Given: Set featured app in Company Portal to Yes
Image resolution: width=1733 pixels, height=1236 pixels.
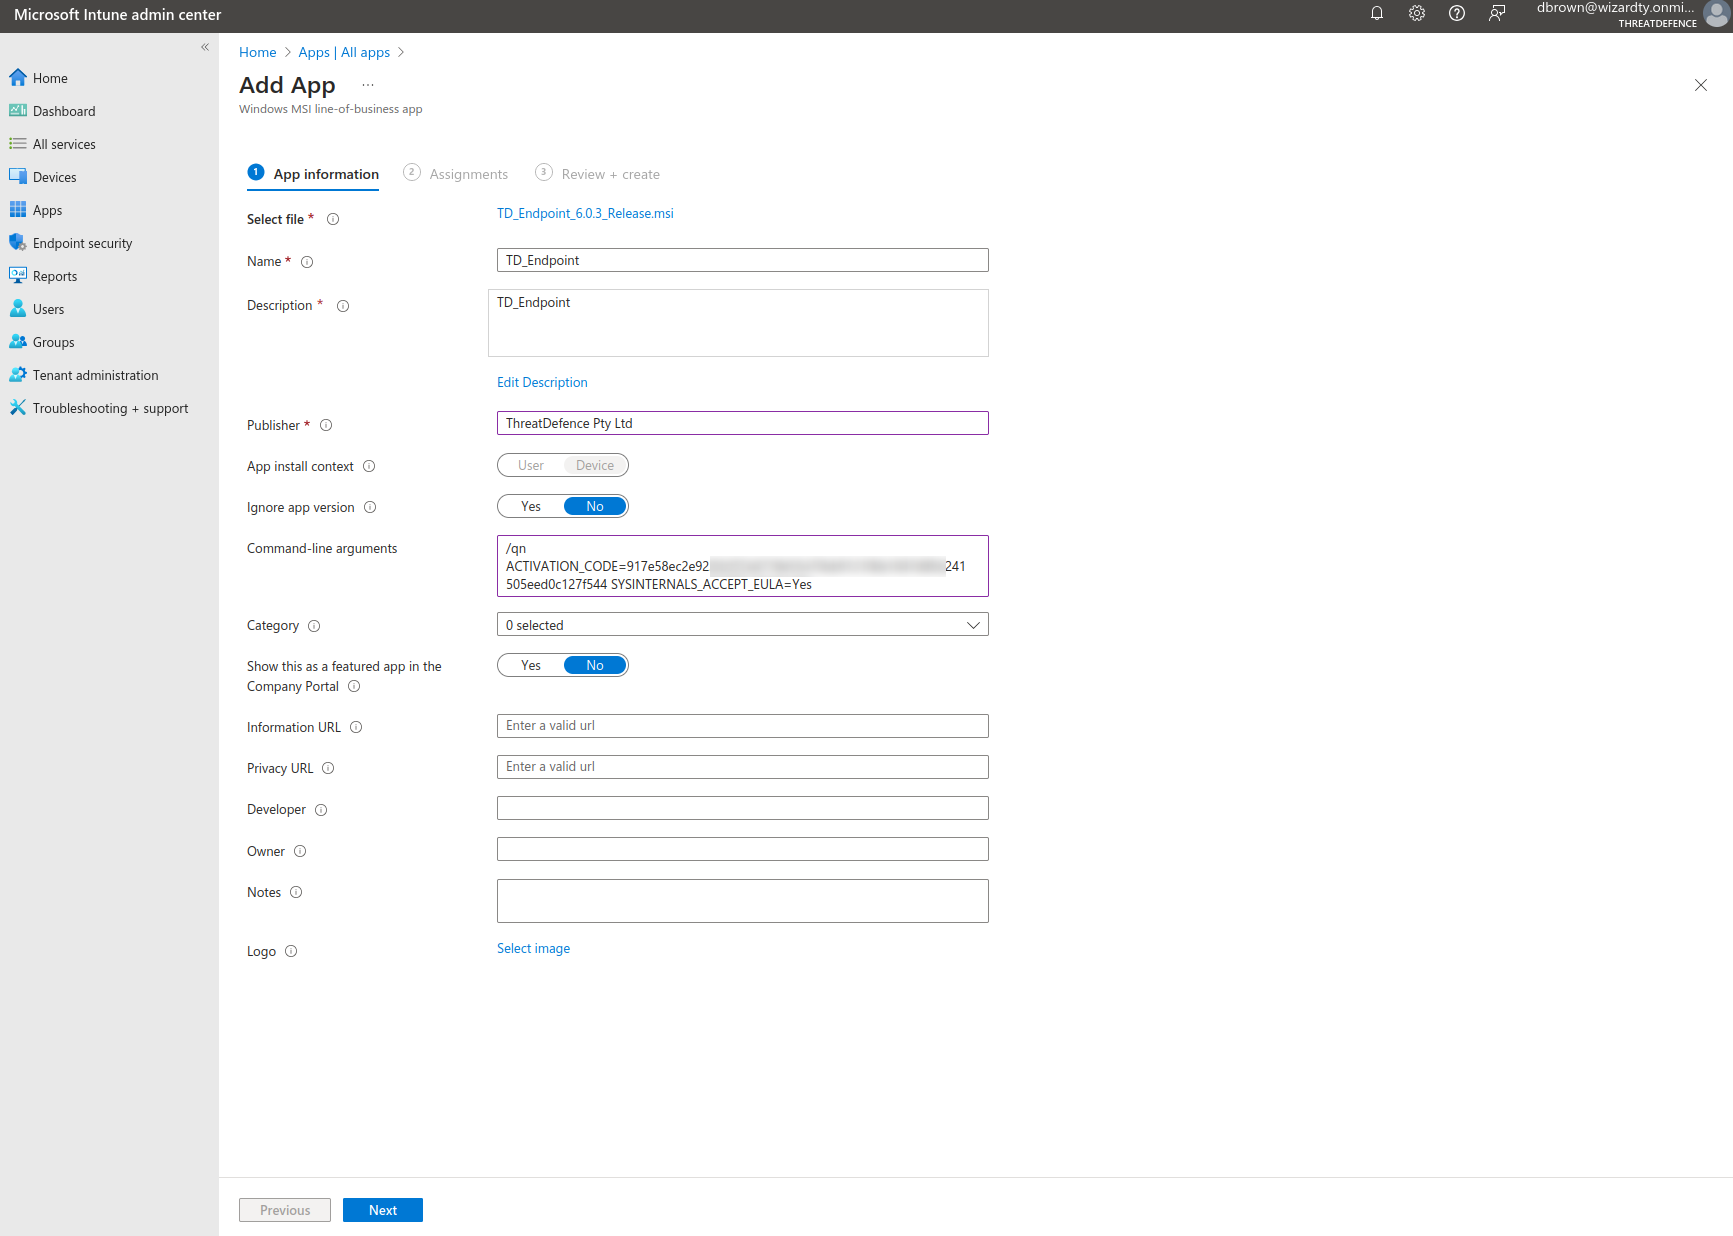Looking at the screenshot, I should (x=531, y=666).
